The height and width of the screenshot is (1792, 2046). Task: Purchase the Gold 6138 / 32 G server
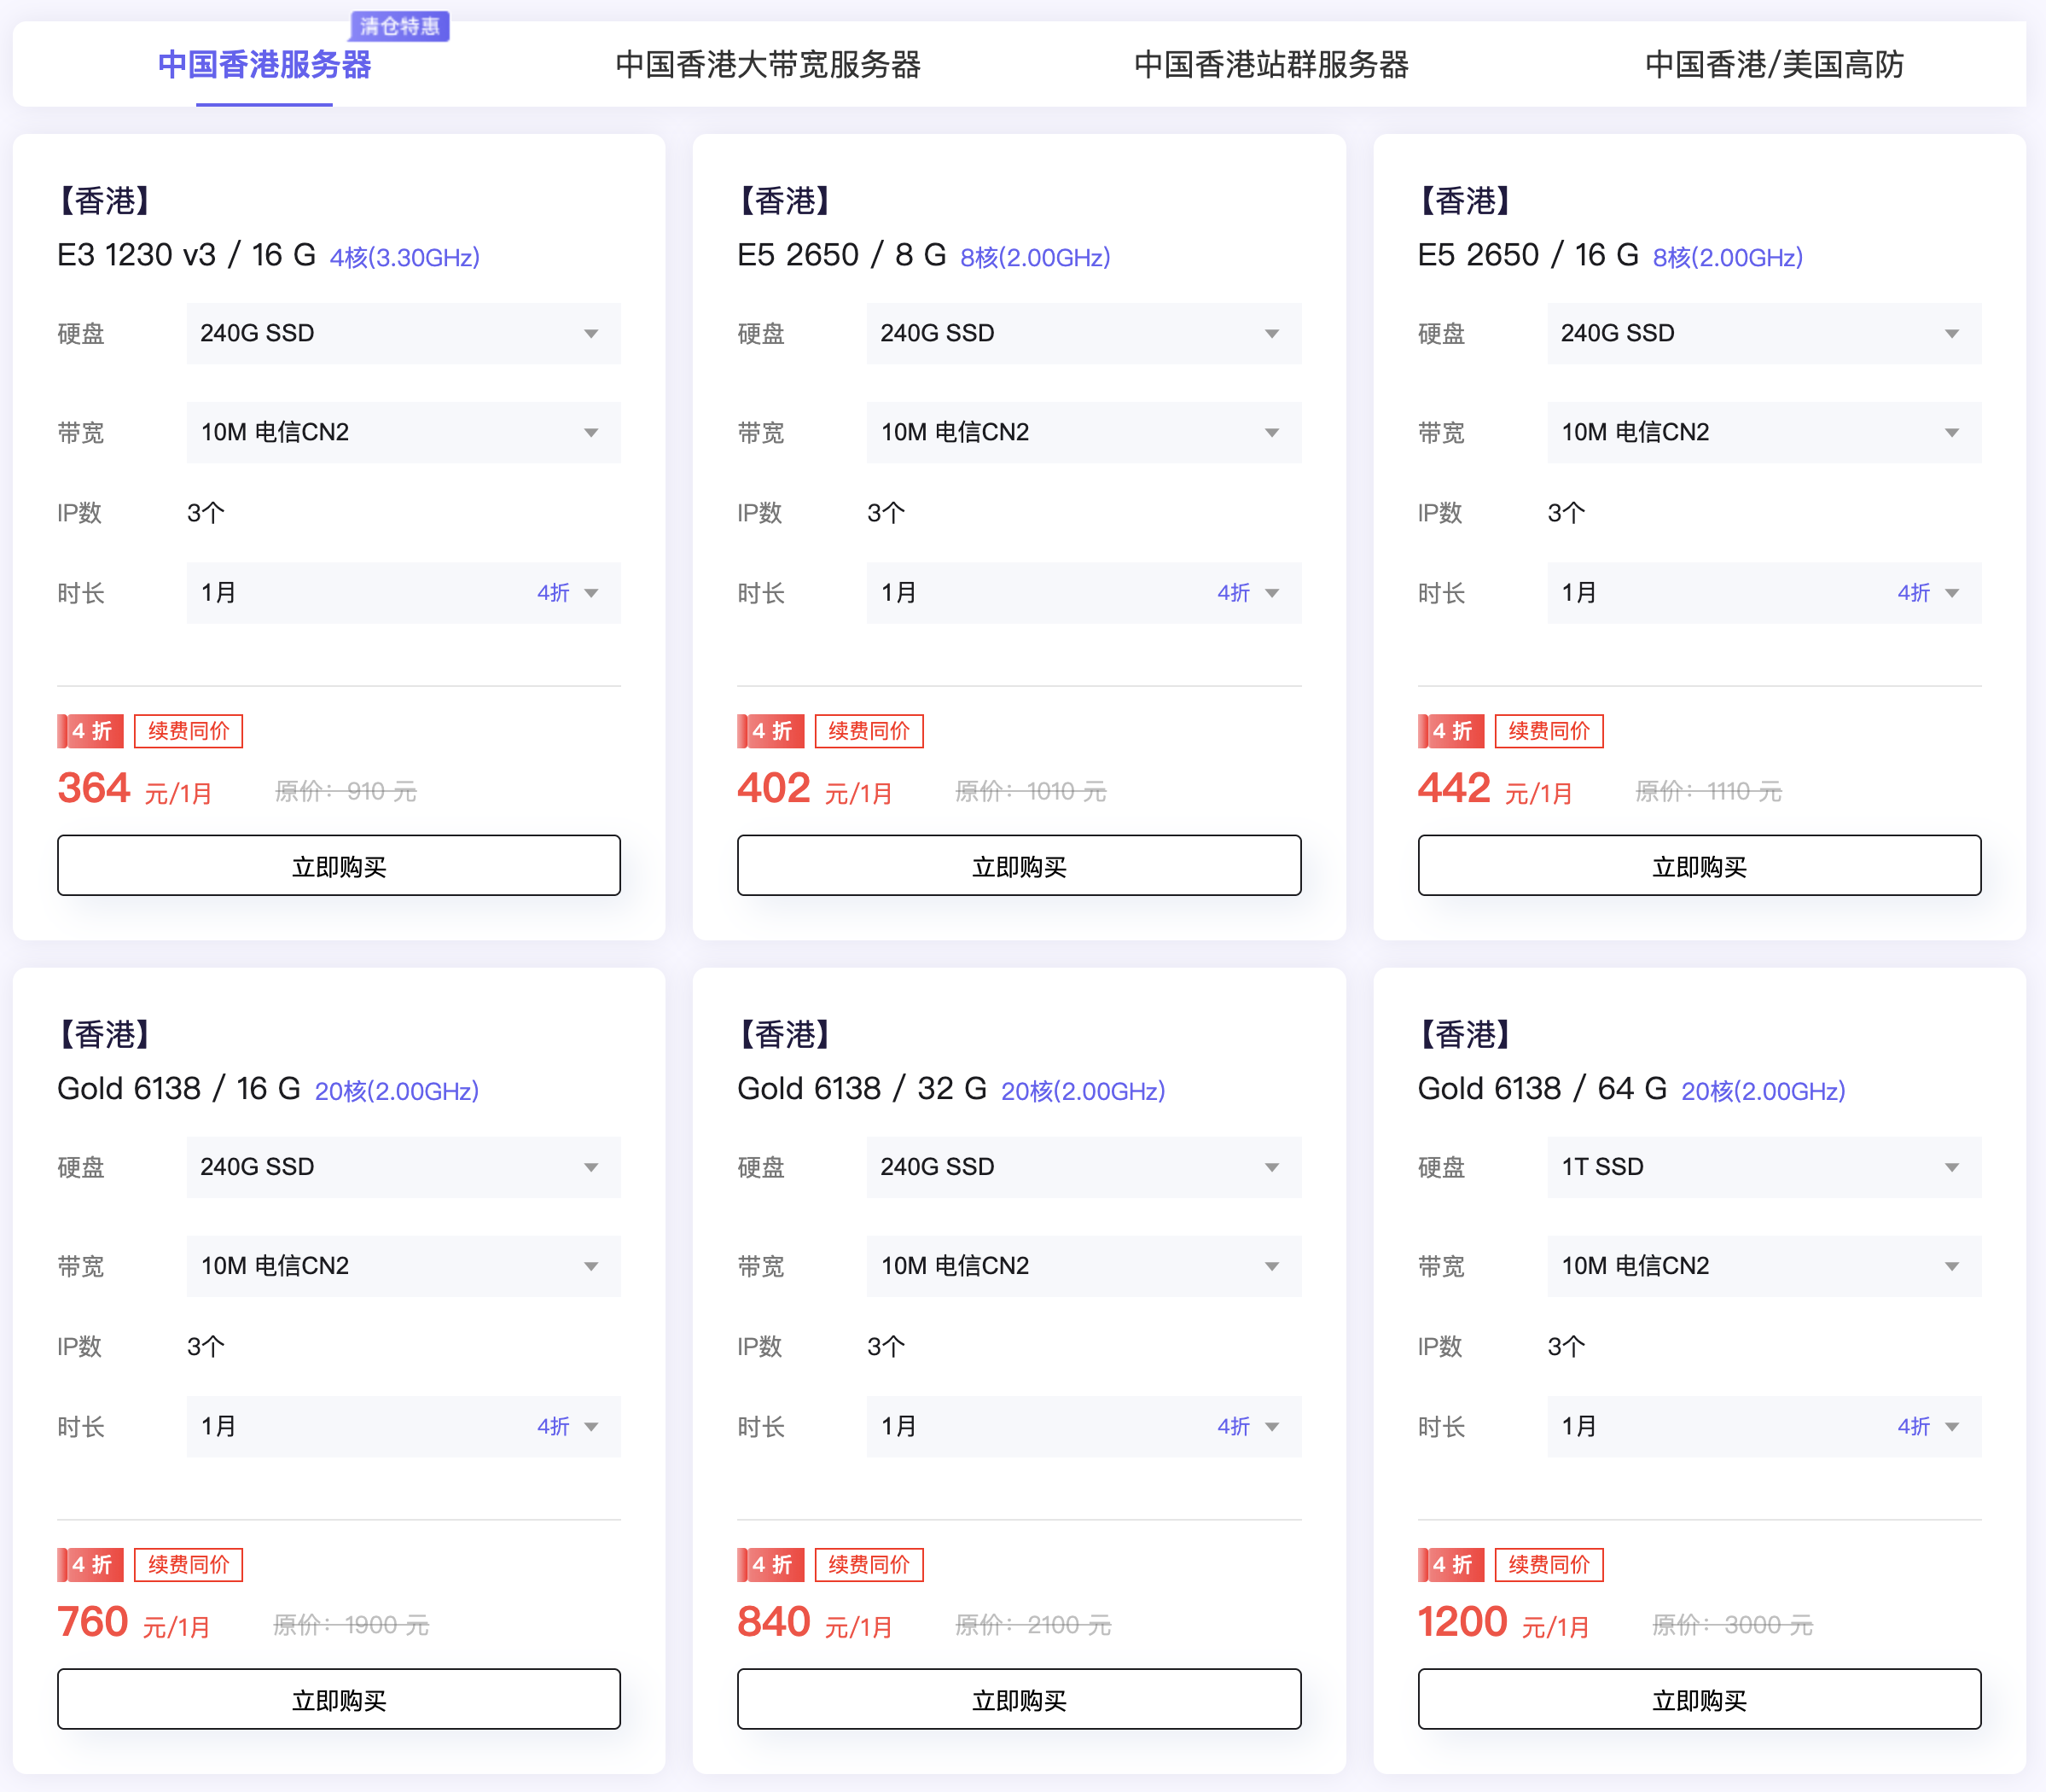click(1019, 1699)
